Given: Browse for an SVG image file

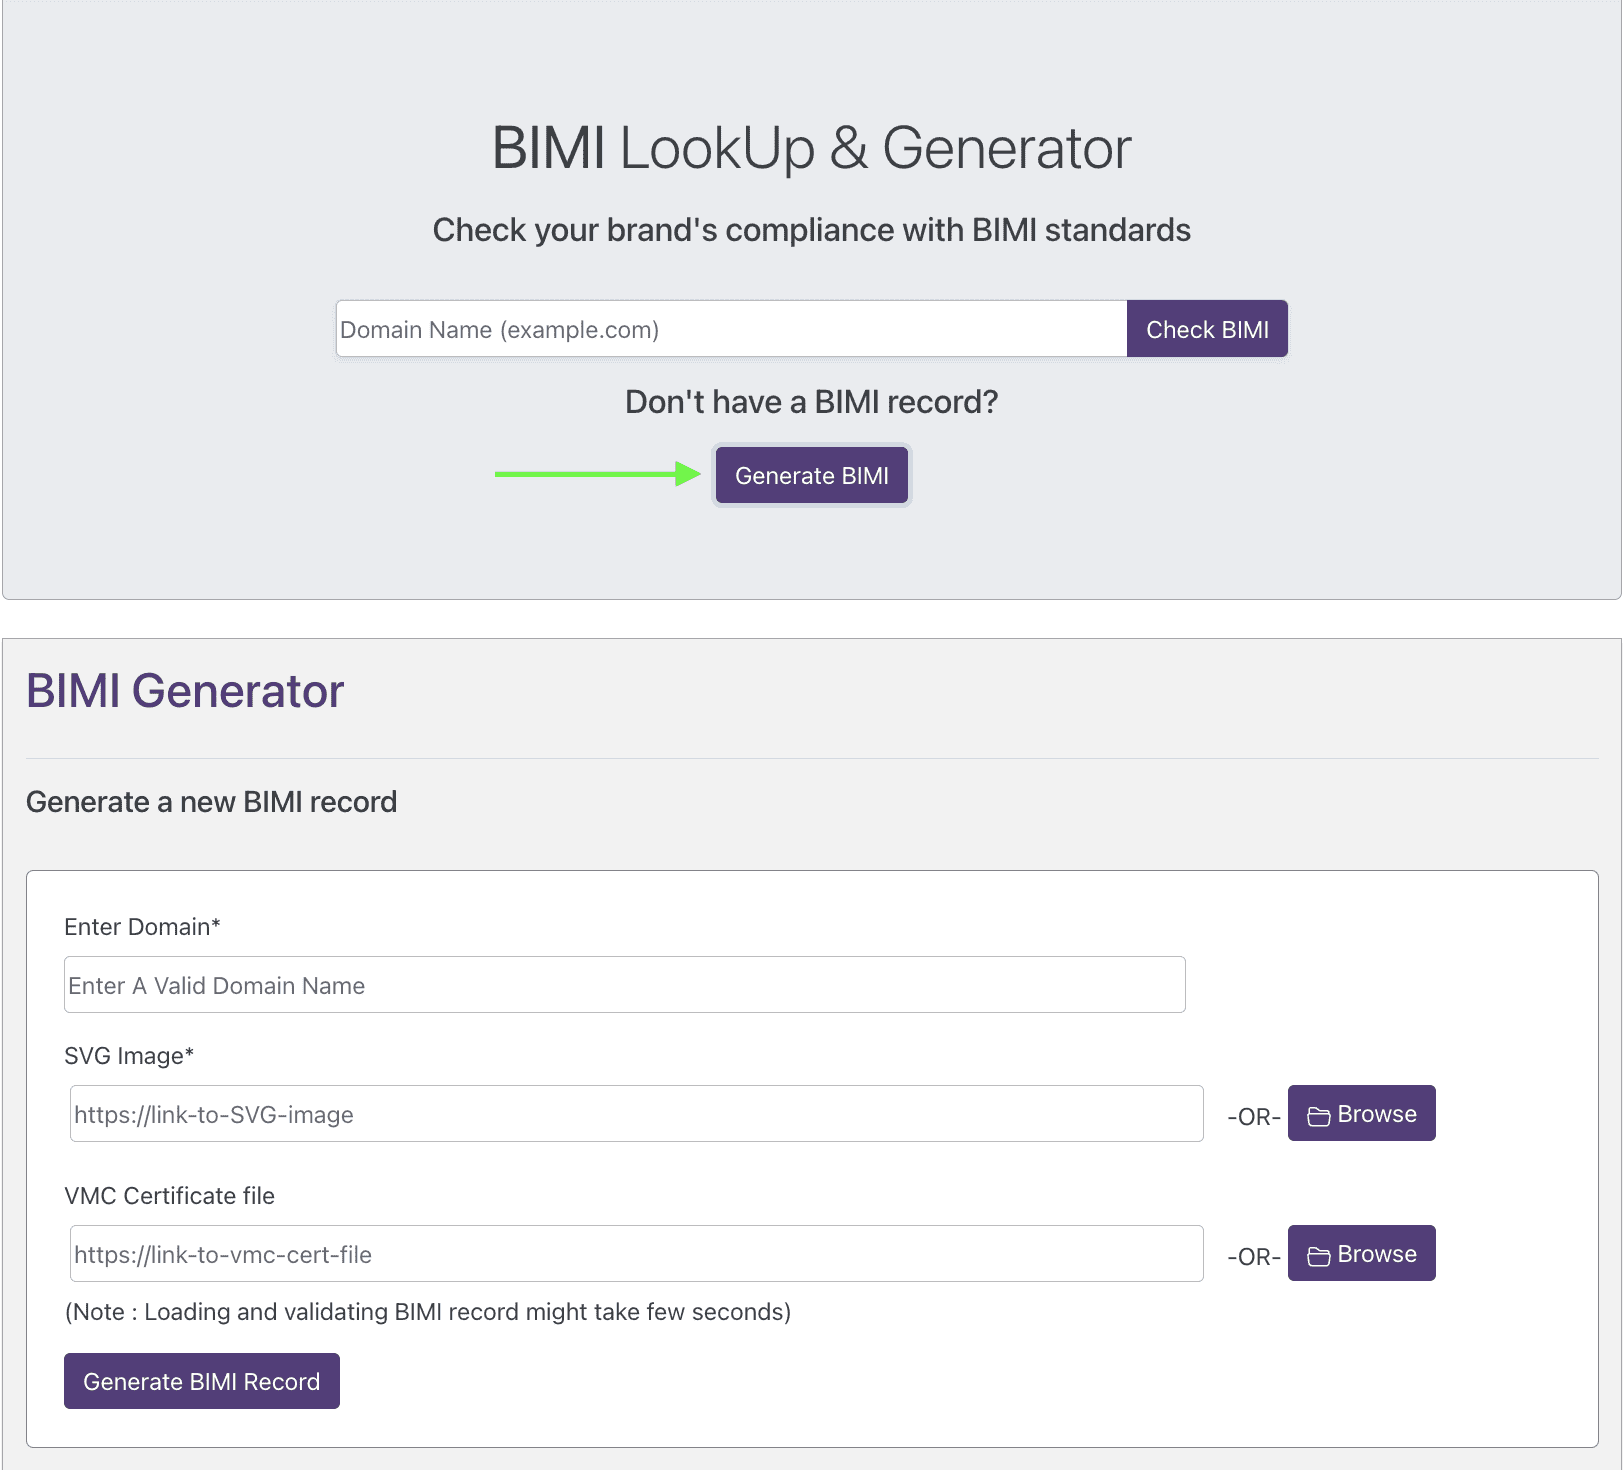Looking at the screenshot, I should [x=1361, y=1113].
